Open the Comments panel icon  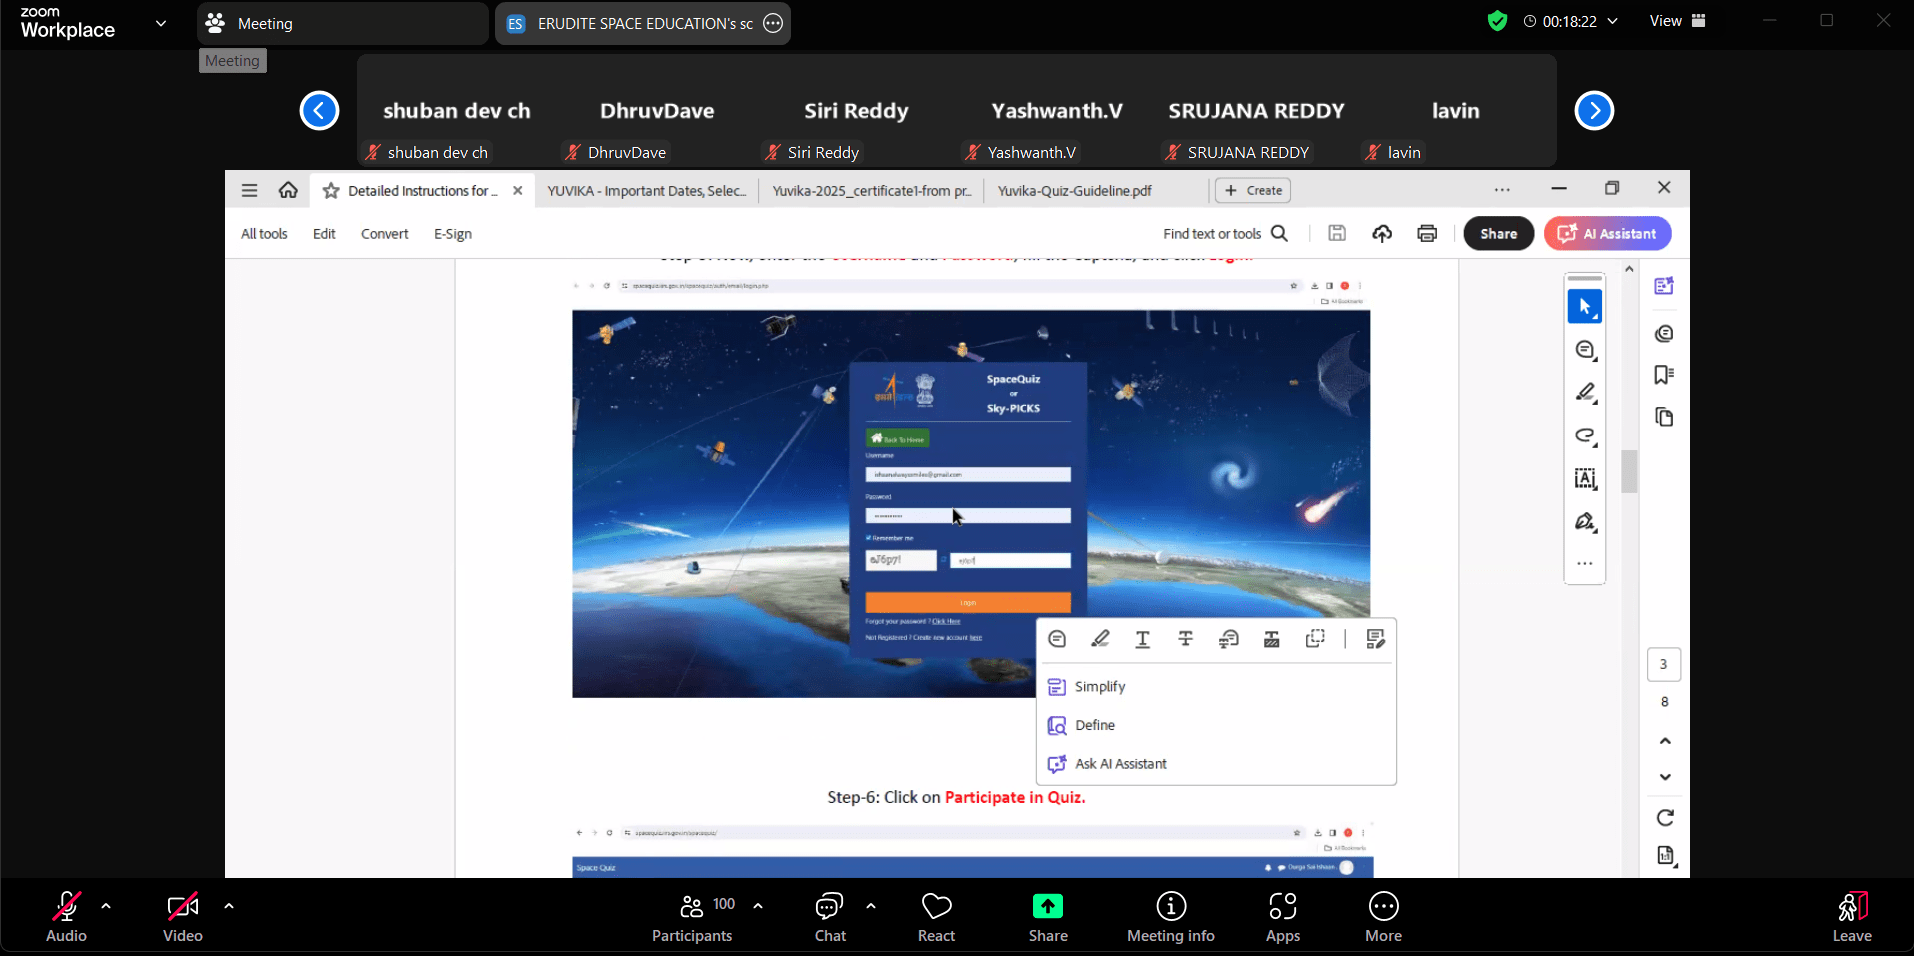tap(1664, 333)
